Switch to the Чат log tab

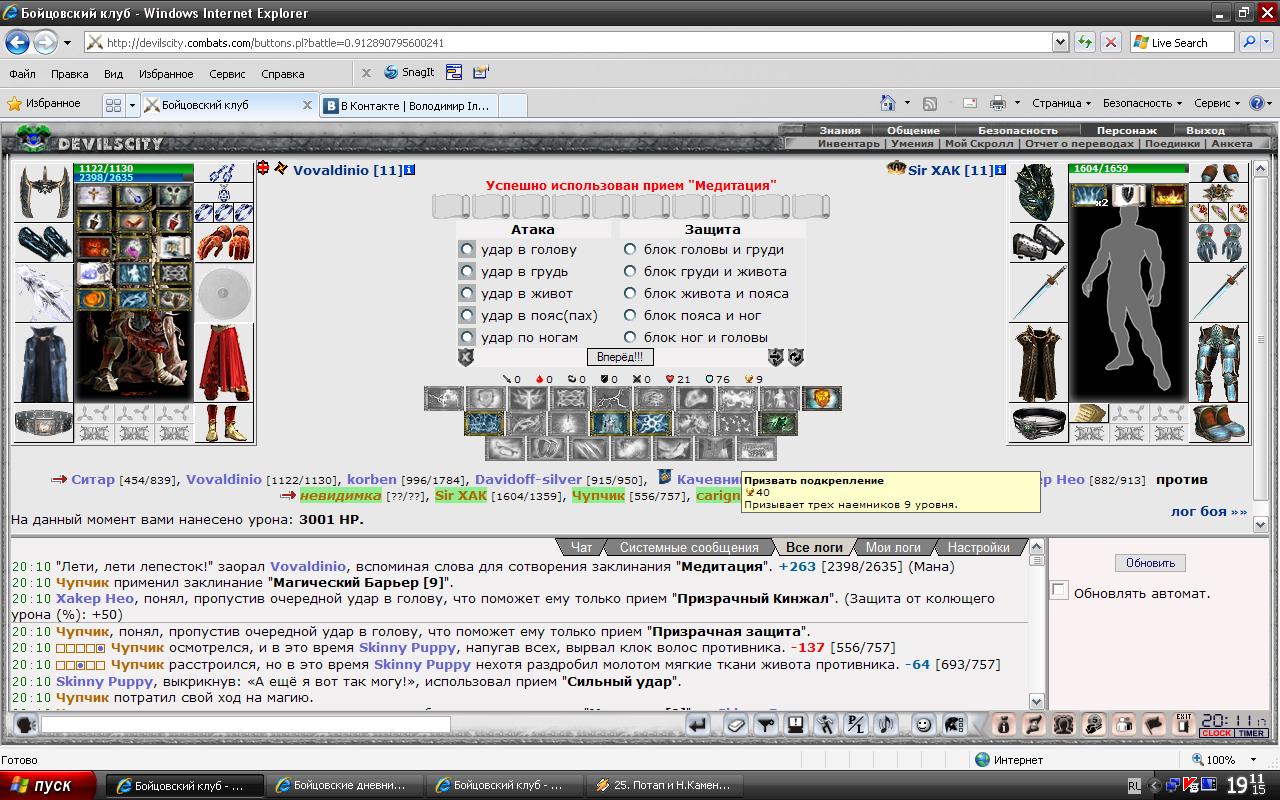582,547
